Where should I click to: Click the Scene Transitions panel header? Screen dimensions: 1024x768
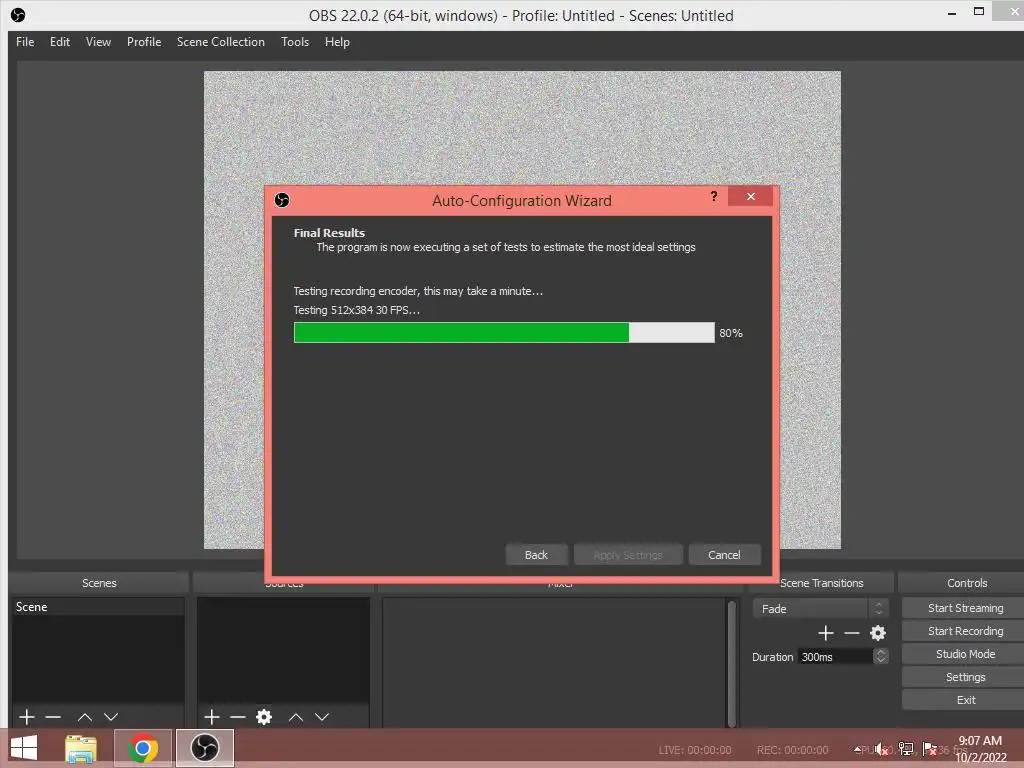[x=822, y=583]
